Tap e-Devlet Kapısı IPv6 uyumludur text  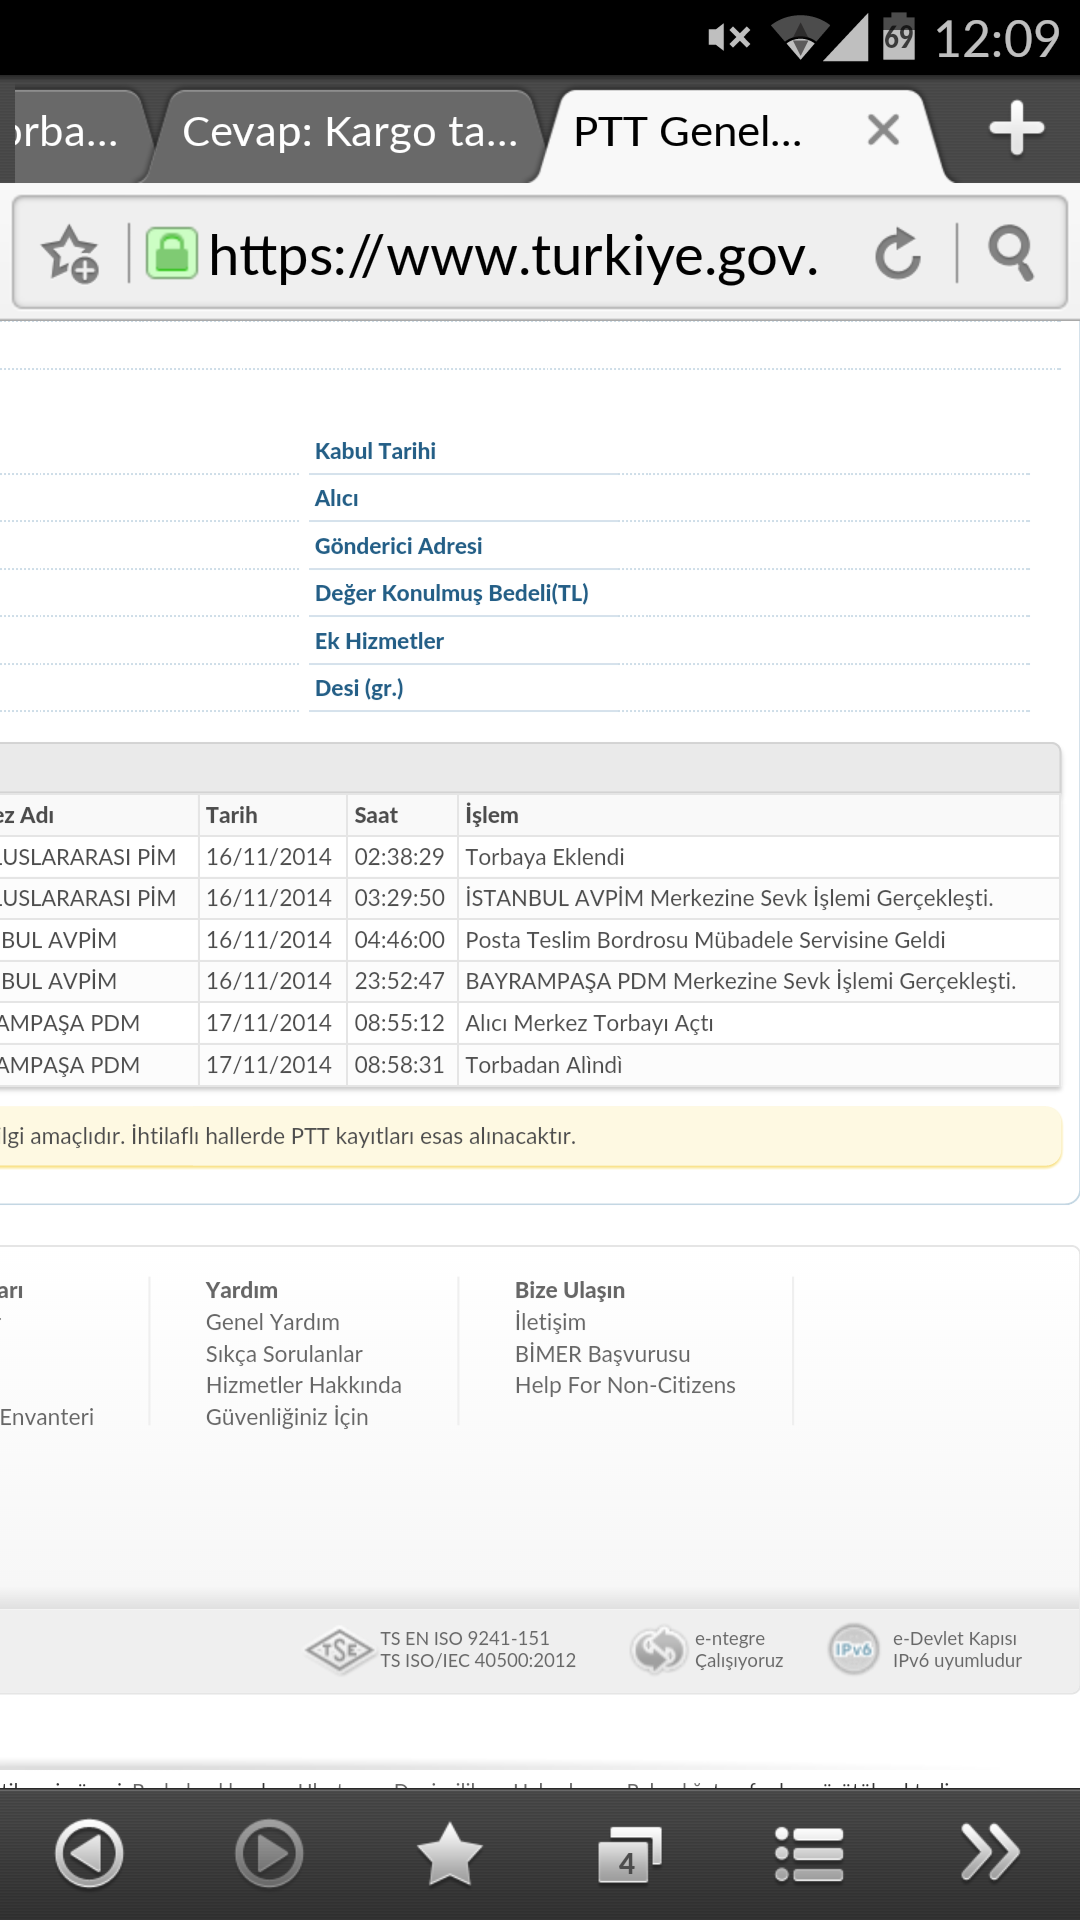pos(957,1649)
